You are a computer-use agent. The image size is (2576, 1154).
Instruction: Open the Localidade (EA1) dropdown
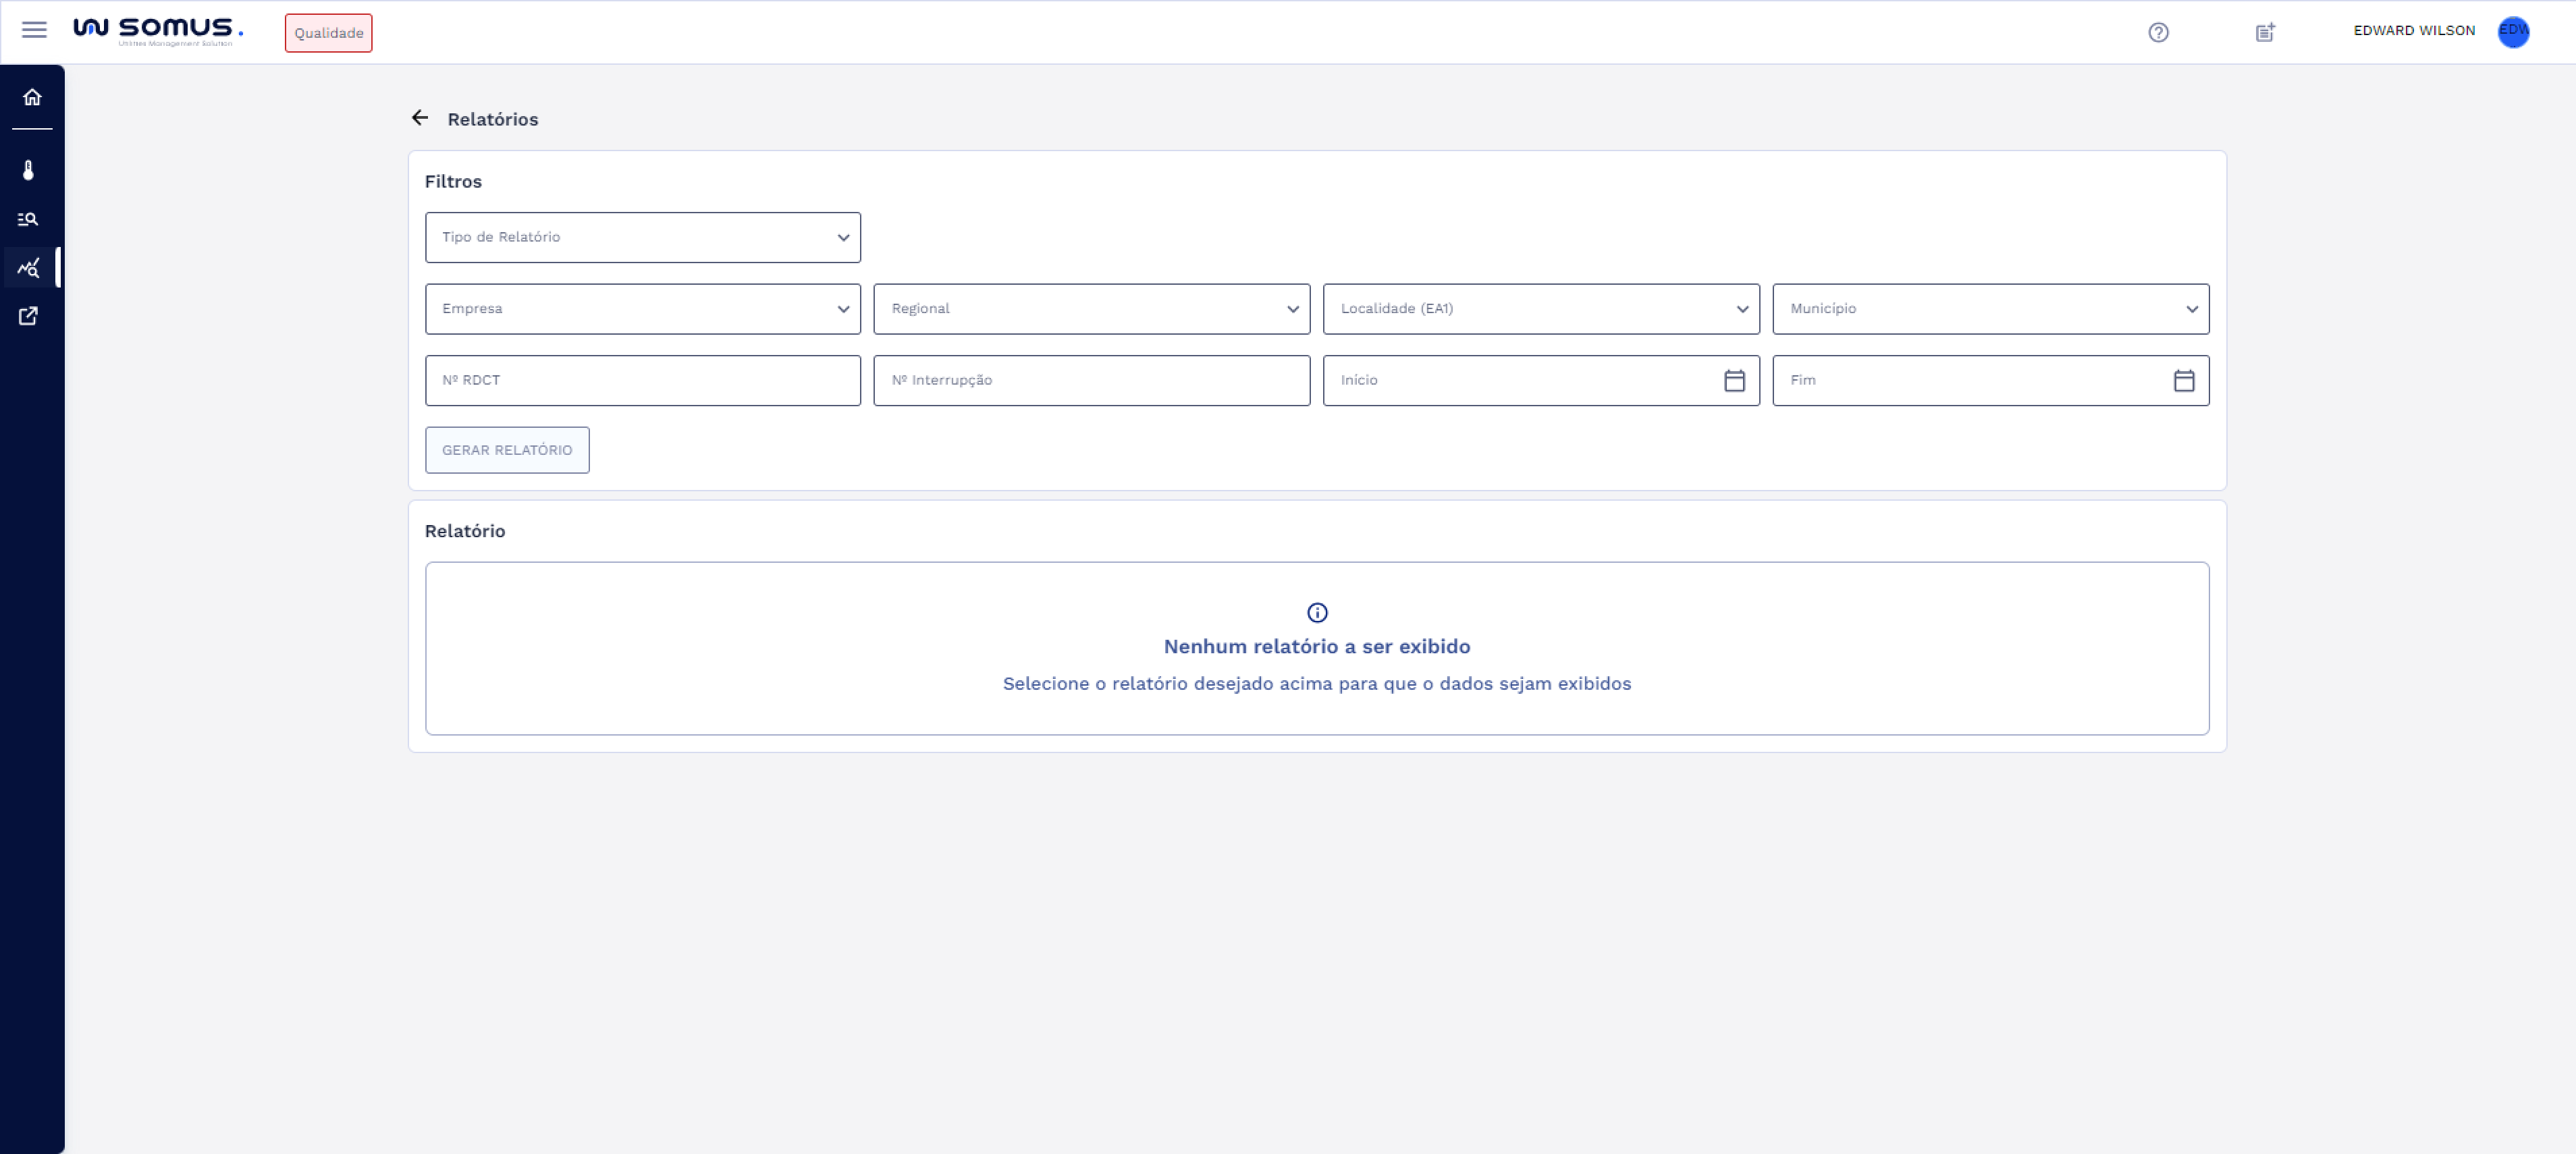1540,309
